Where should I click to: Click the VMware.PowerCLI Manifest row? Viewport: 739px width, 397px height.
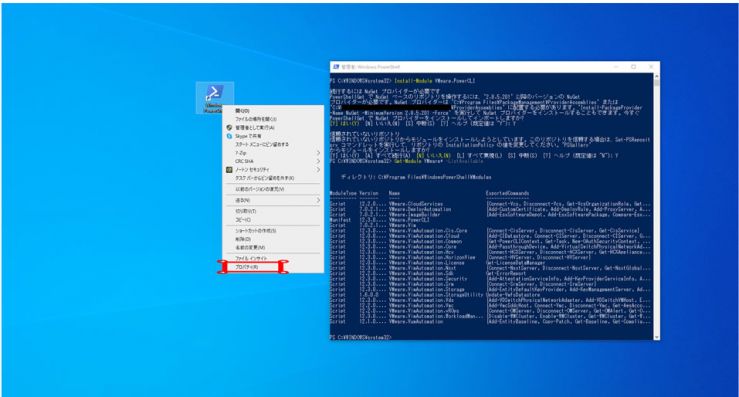click(380, 220)
